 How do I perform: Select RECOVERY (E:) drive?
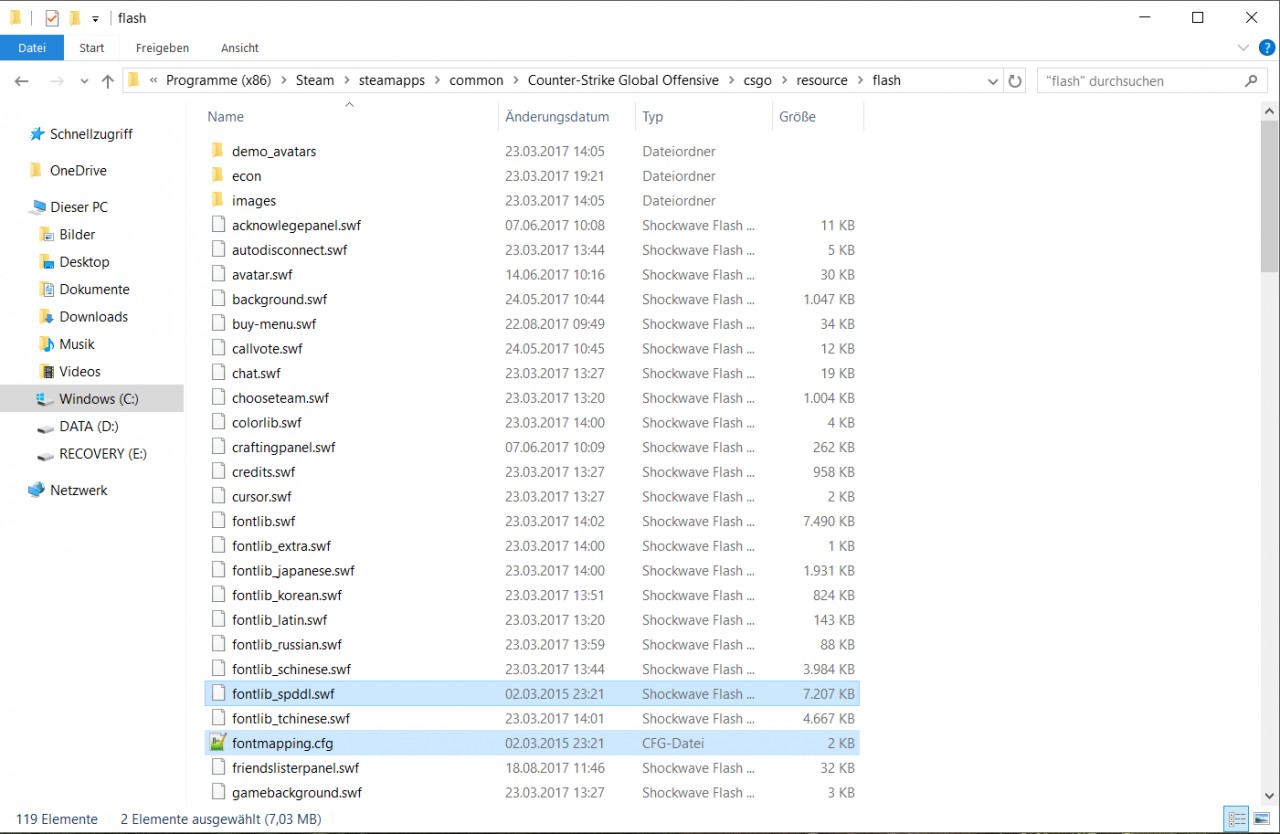coord(102,453)
